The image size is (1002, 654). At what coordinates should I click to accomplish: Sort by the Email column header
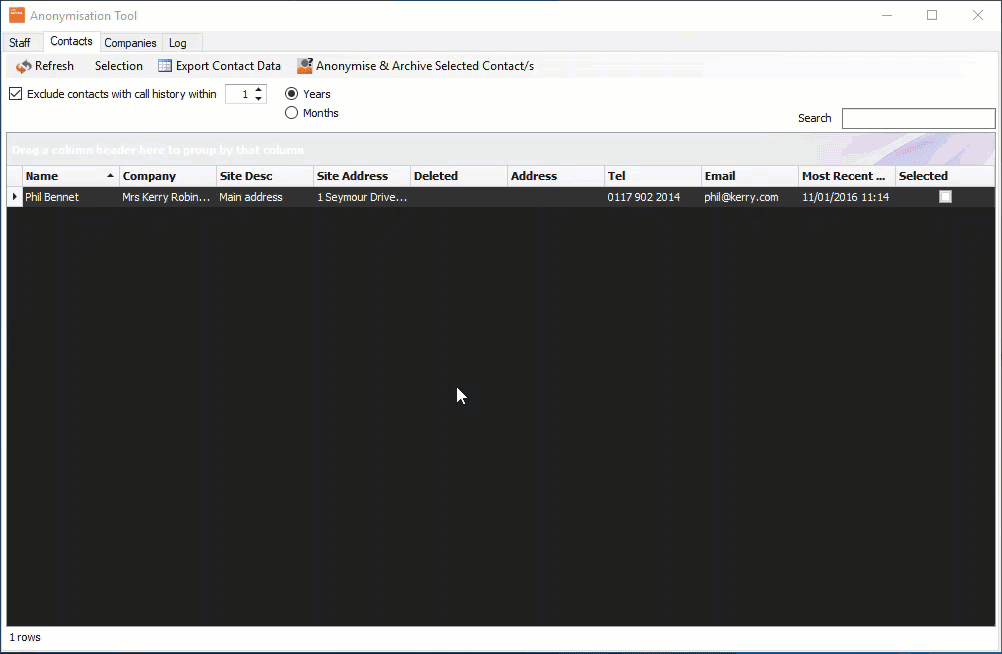(x=750, y=176)
